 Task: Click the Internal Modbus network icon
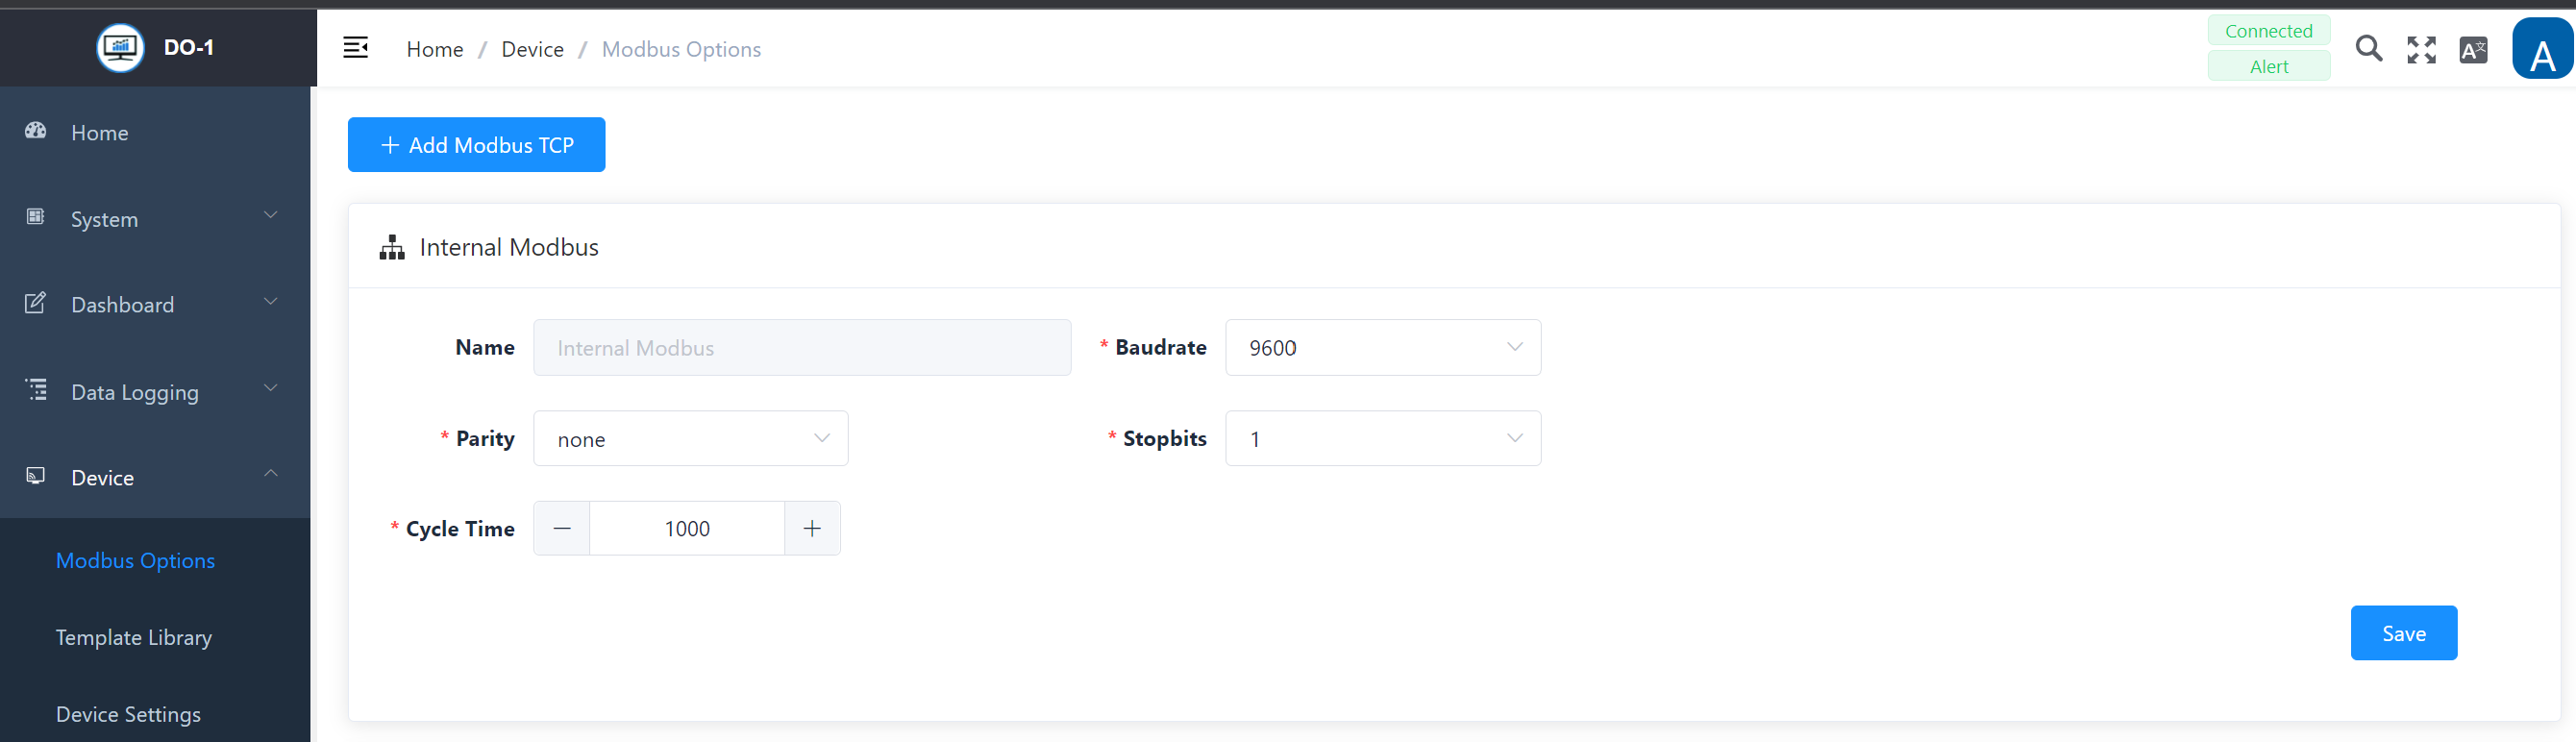click(x=392, y=247)
